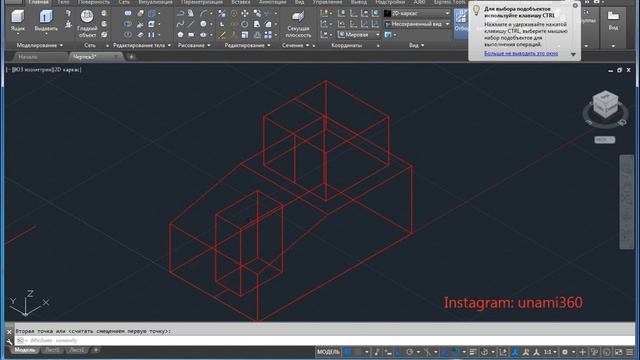Click the array tool in Редактирование panel

point(268,35)
